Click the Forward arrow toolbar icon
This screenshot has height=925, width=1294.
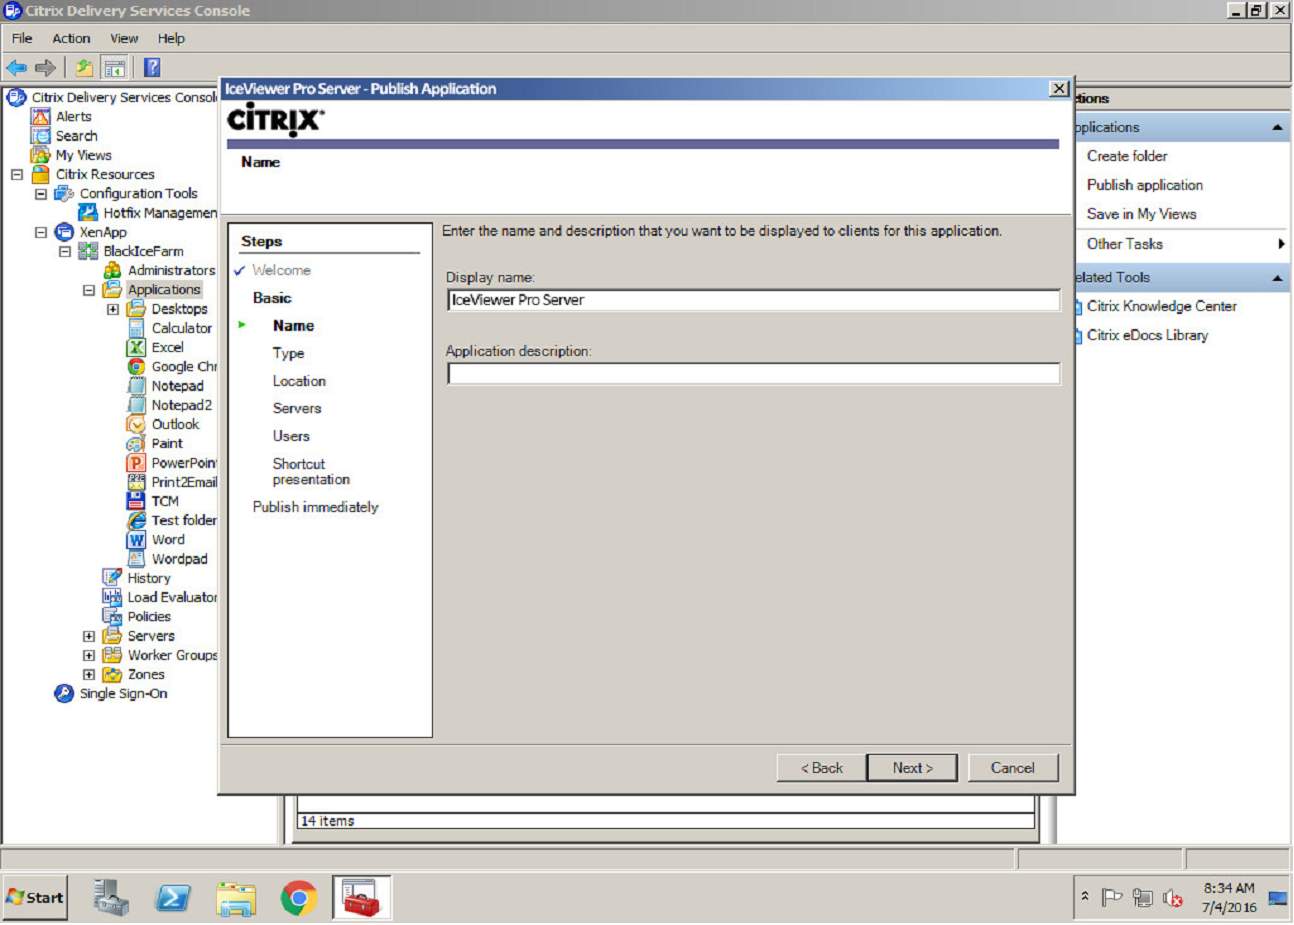tap(46, 68)
